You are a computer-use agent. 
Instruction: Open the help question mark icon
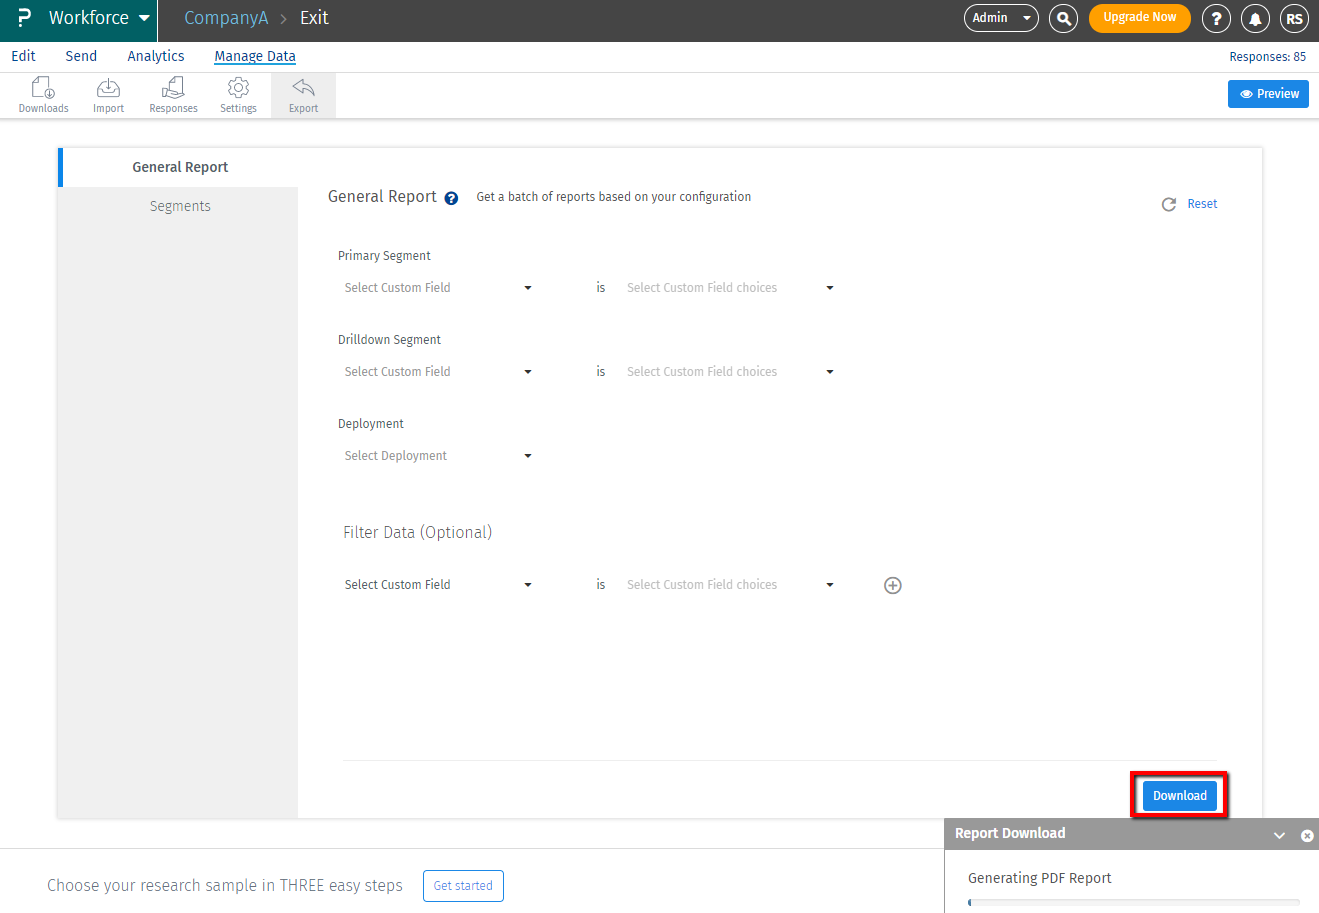pos(1216,18)
